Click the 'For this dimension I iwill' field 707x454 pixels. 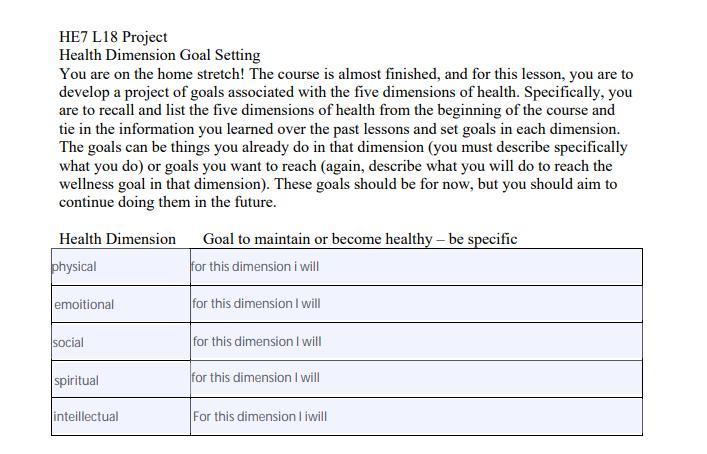tap(415, 416)
